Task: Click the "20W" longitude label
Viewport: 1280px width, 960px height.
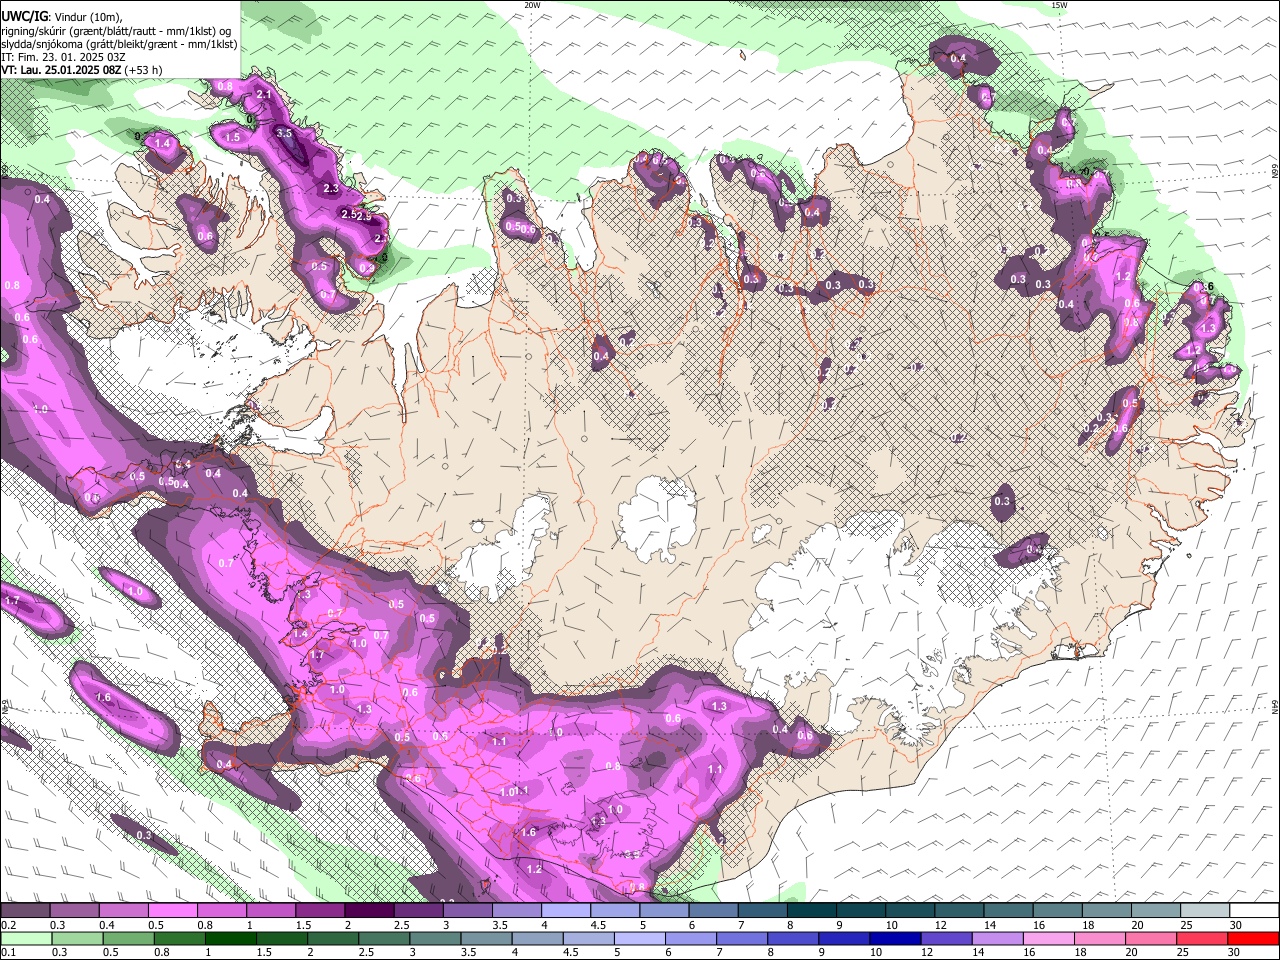Action: [x=532, y=5]
